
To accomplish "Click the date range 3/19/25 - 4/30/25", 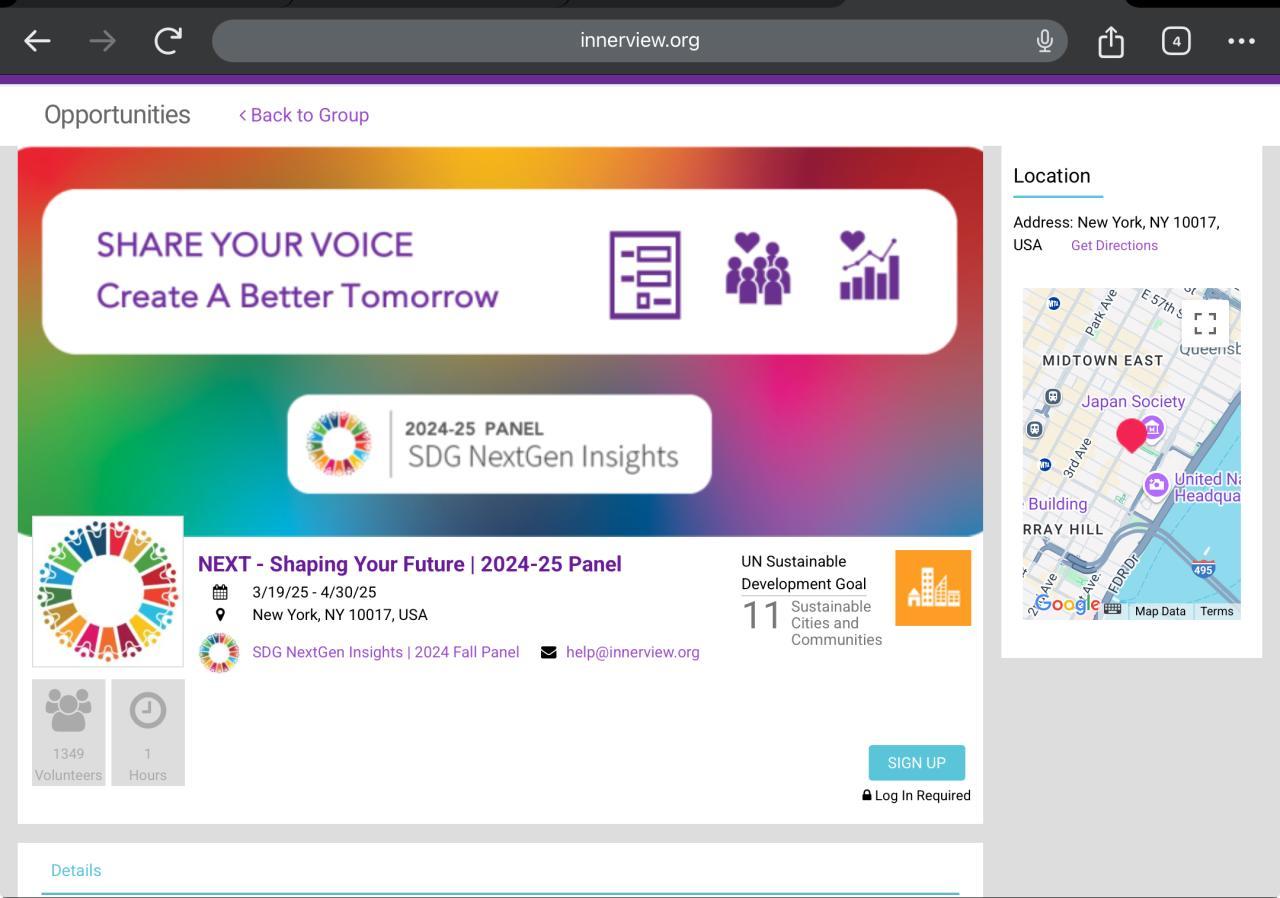I will (314, 592).
